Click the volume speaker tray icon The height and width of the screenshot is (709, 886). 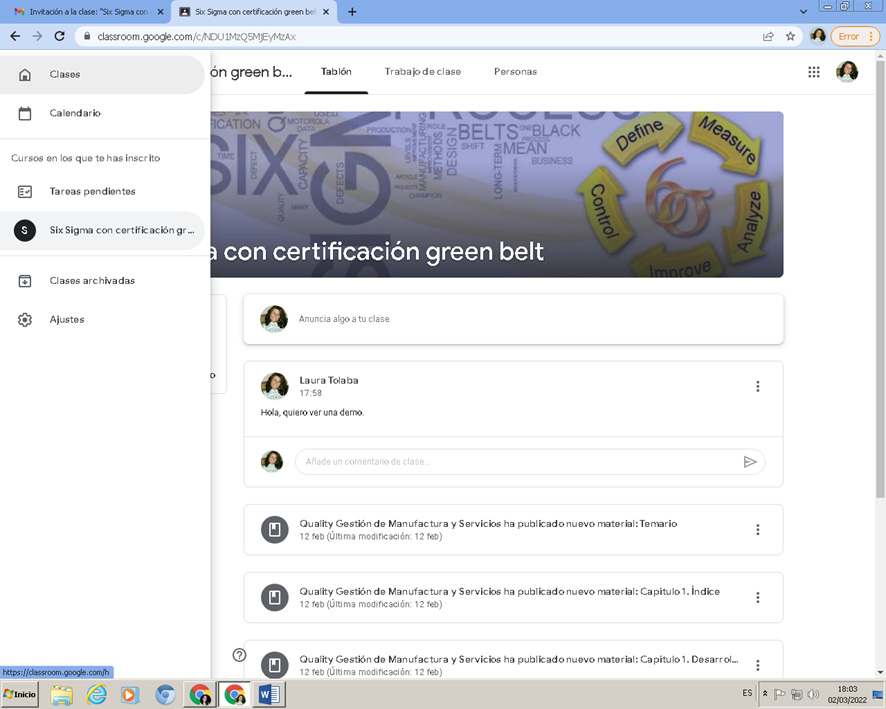click(x=813, y=694)
